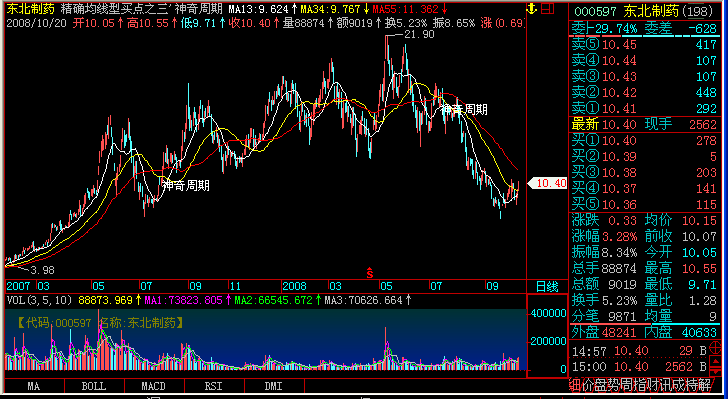Select the 细 tab in the bottom-right strip
The height and width of the screenshot is (399, 728).
pos(575,385)
